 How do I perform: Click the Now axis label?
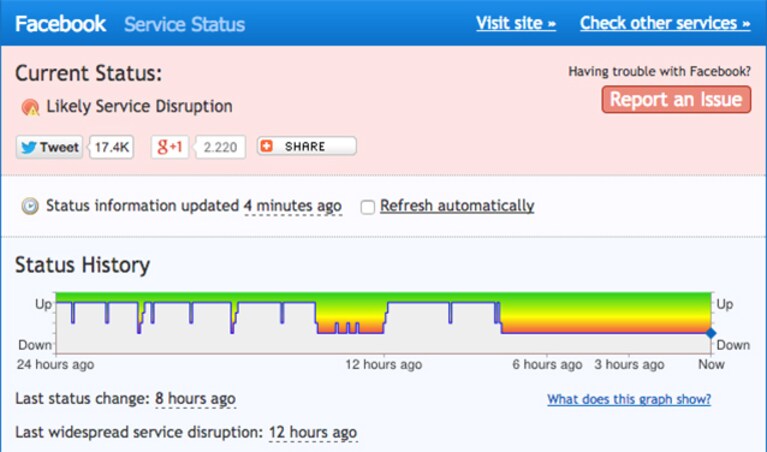[711, 364]
